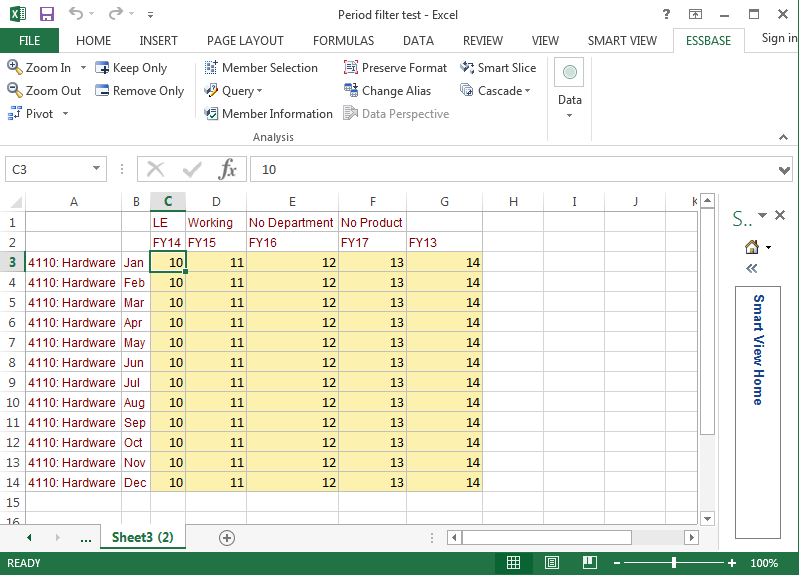Click the zoom slider in the status bar

(674, 563)
